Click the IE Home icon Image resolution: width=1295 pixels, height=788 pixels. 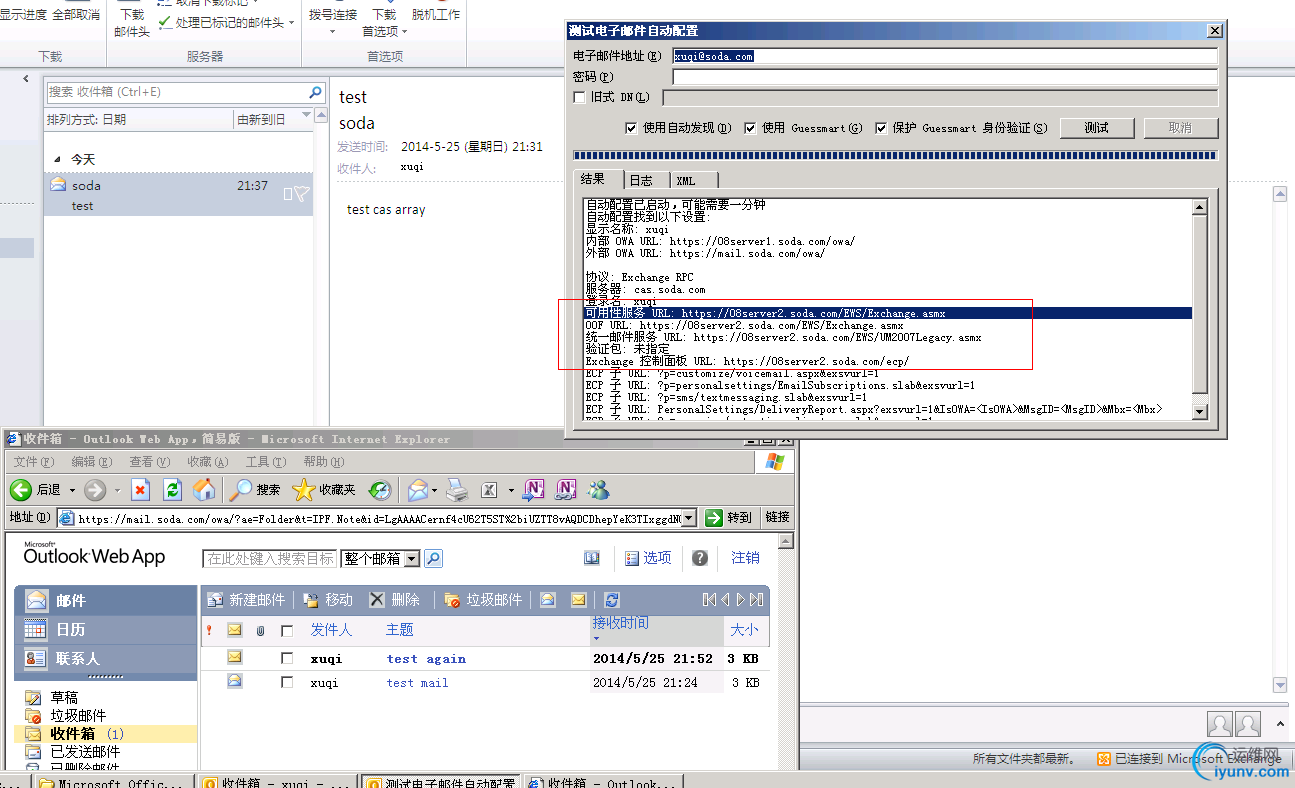[x=204, y=490]
